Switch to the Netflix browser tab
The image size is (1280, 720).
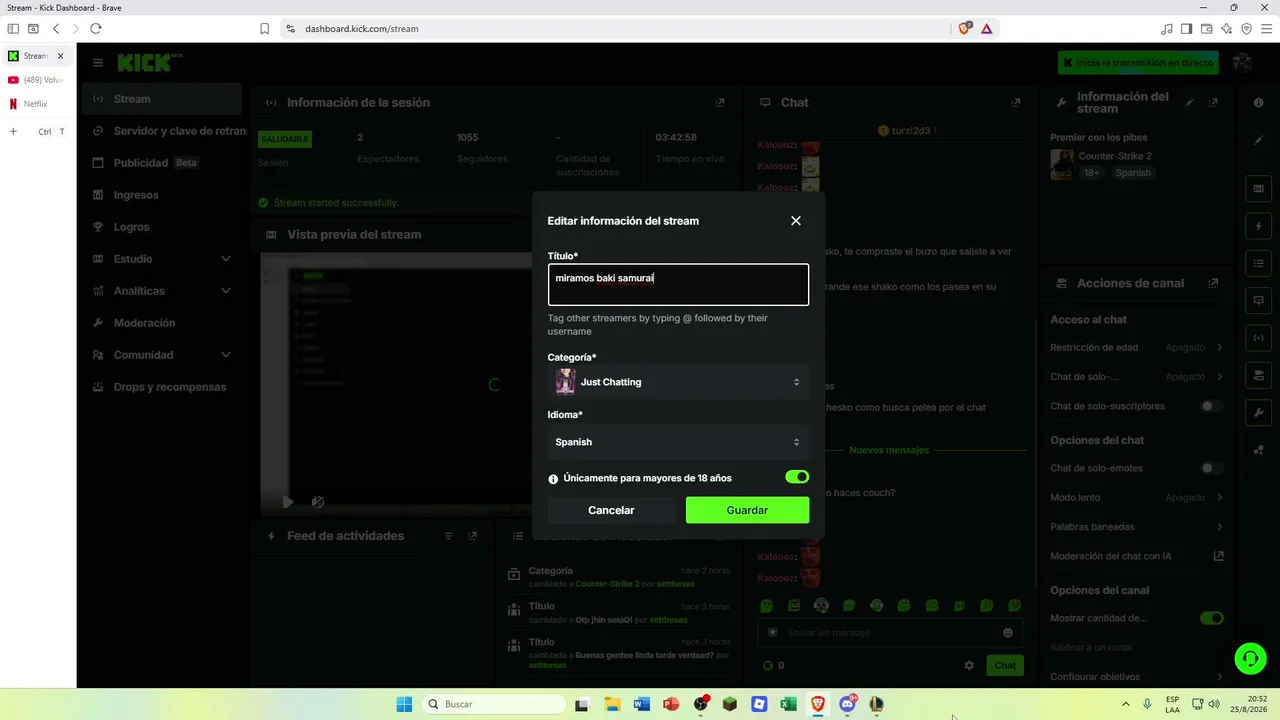click(37, 104)
